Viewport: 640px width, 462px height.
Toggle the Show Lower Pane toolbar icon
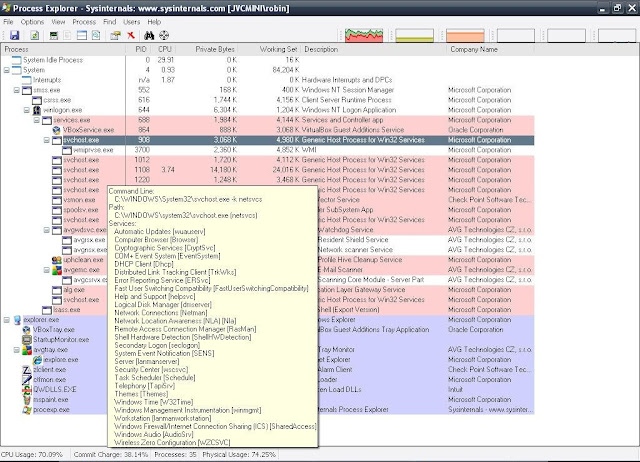pos(82,36)
